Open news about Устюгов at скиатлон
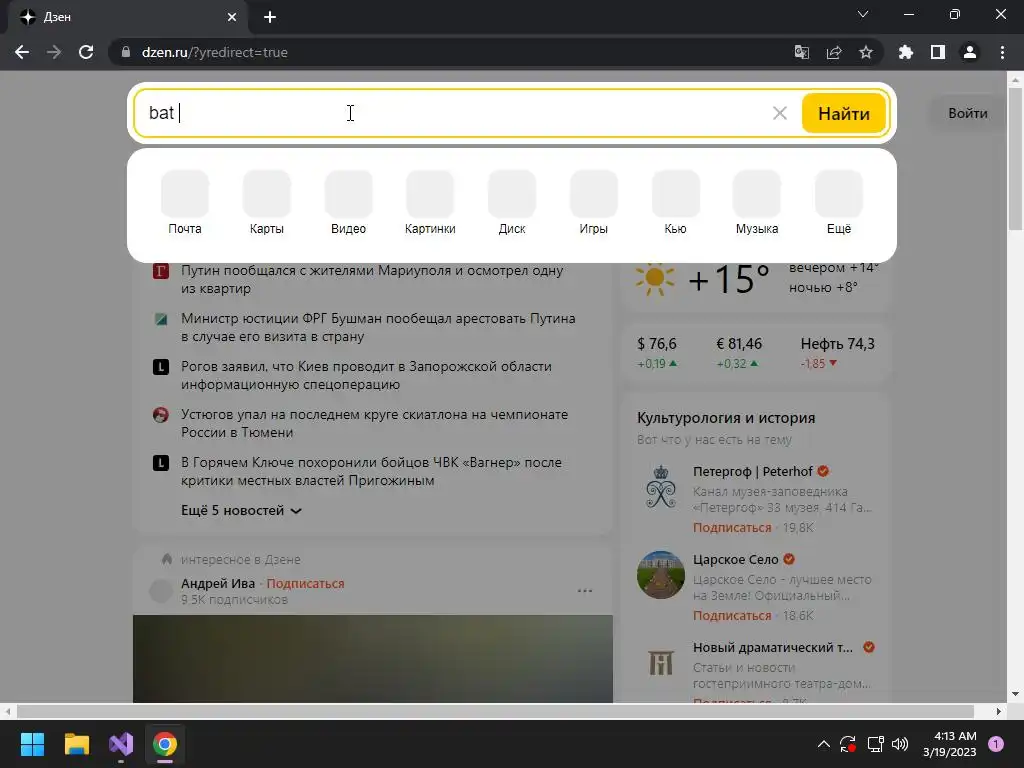 (374, 423)
